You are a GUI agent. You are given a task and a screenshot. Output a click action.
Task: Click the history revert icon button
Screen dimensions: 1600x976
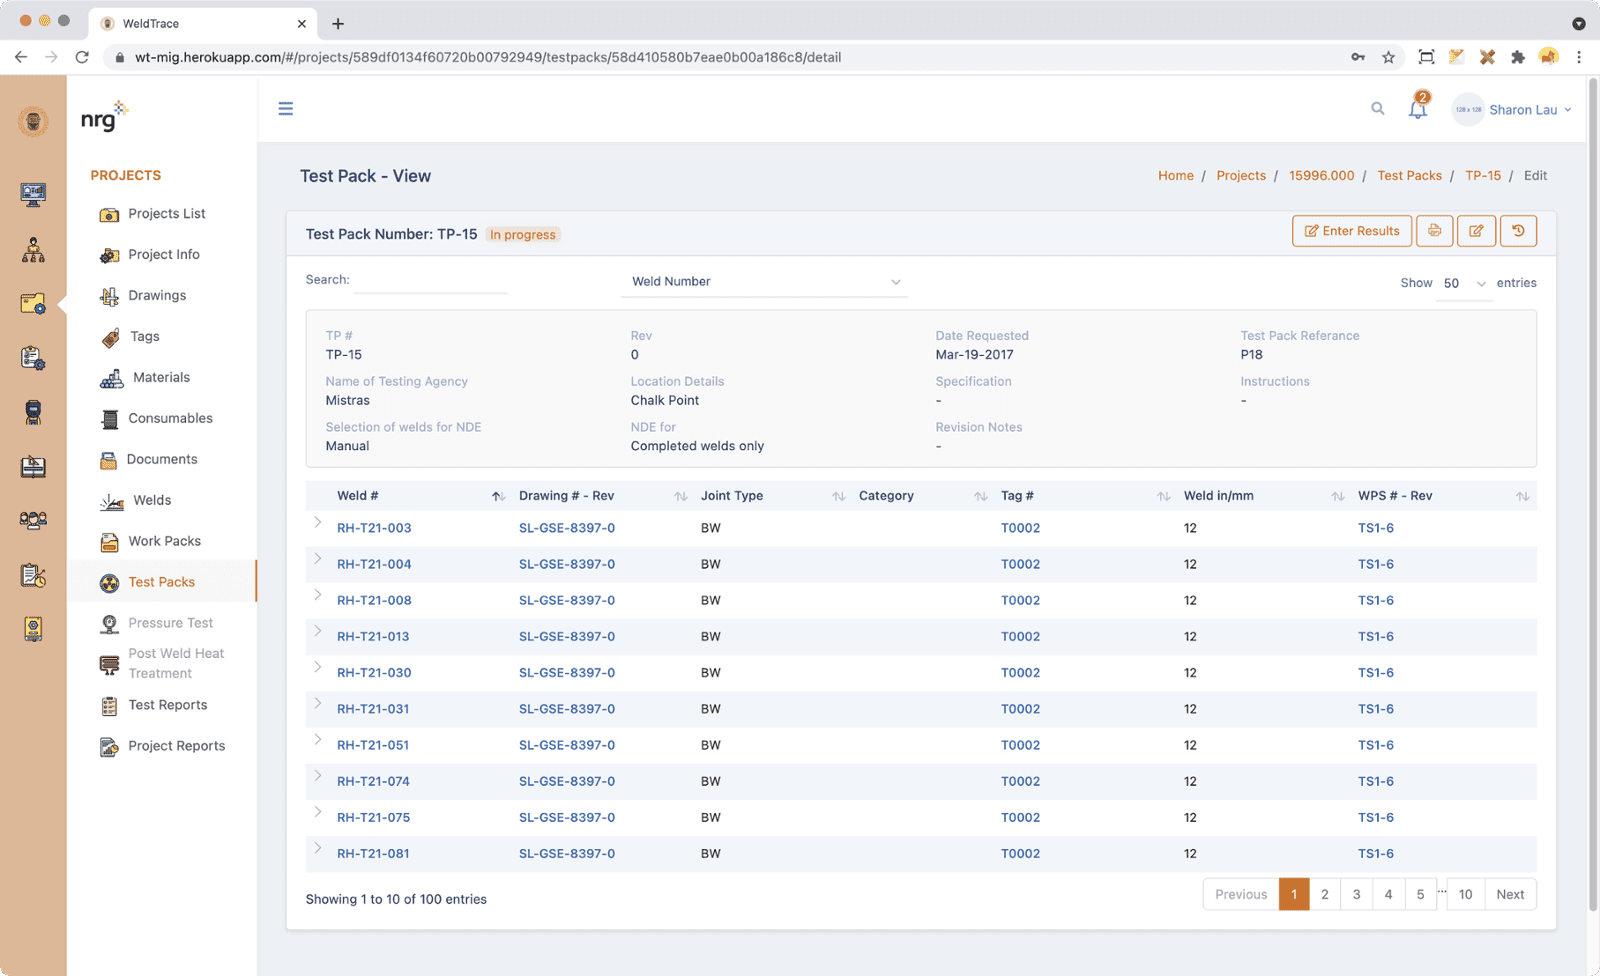[1517, 231]
